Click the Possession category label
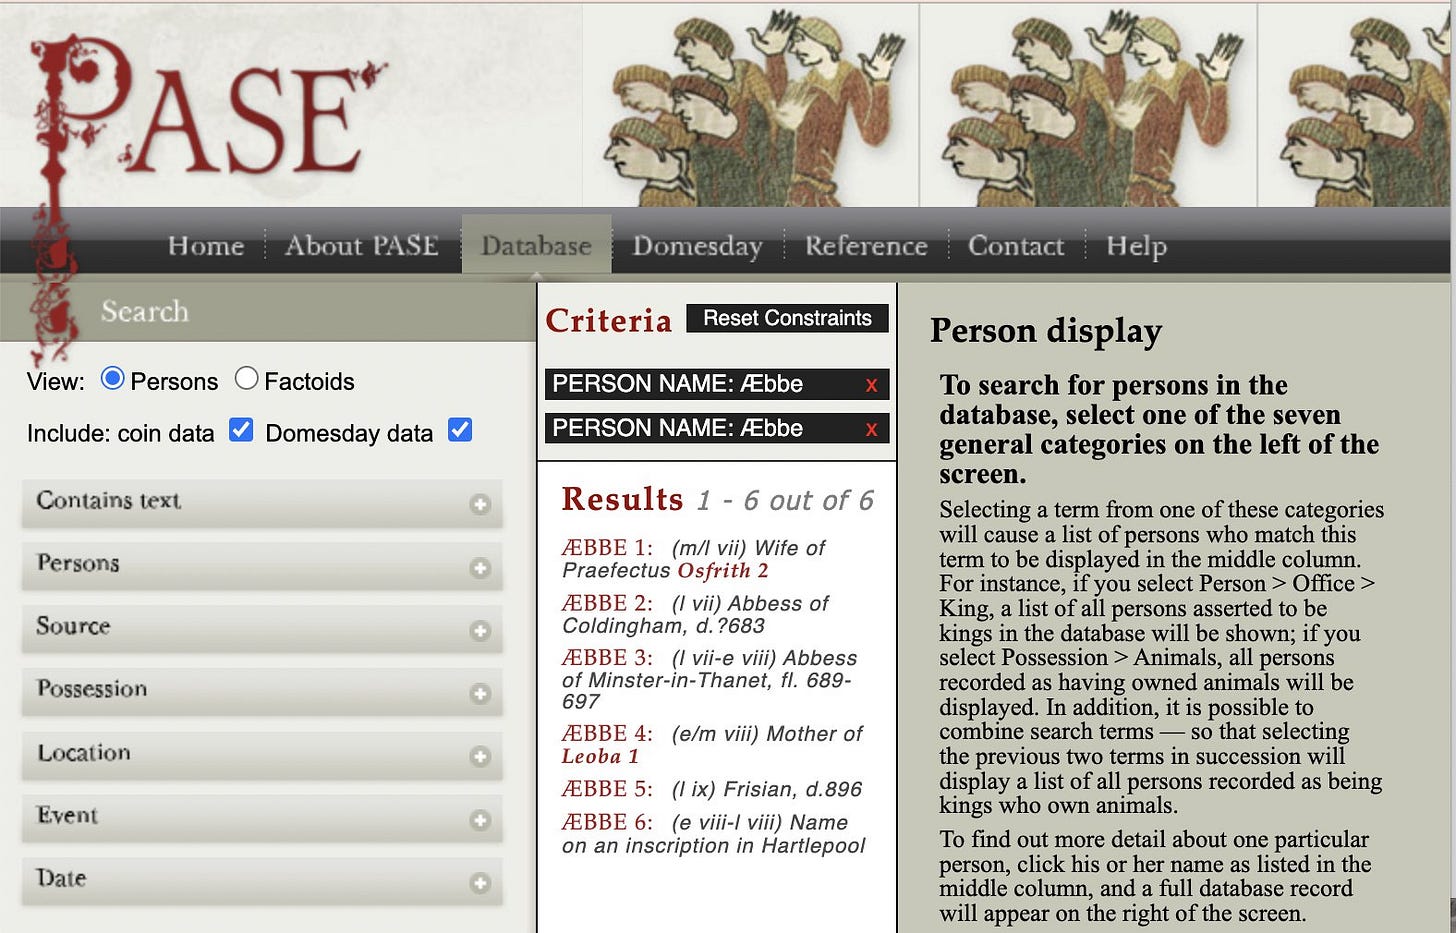 click(92, 689)
